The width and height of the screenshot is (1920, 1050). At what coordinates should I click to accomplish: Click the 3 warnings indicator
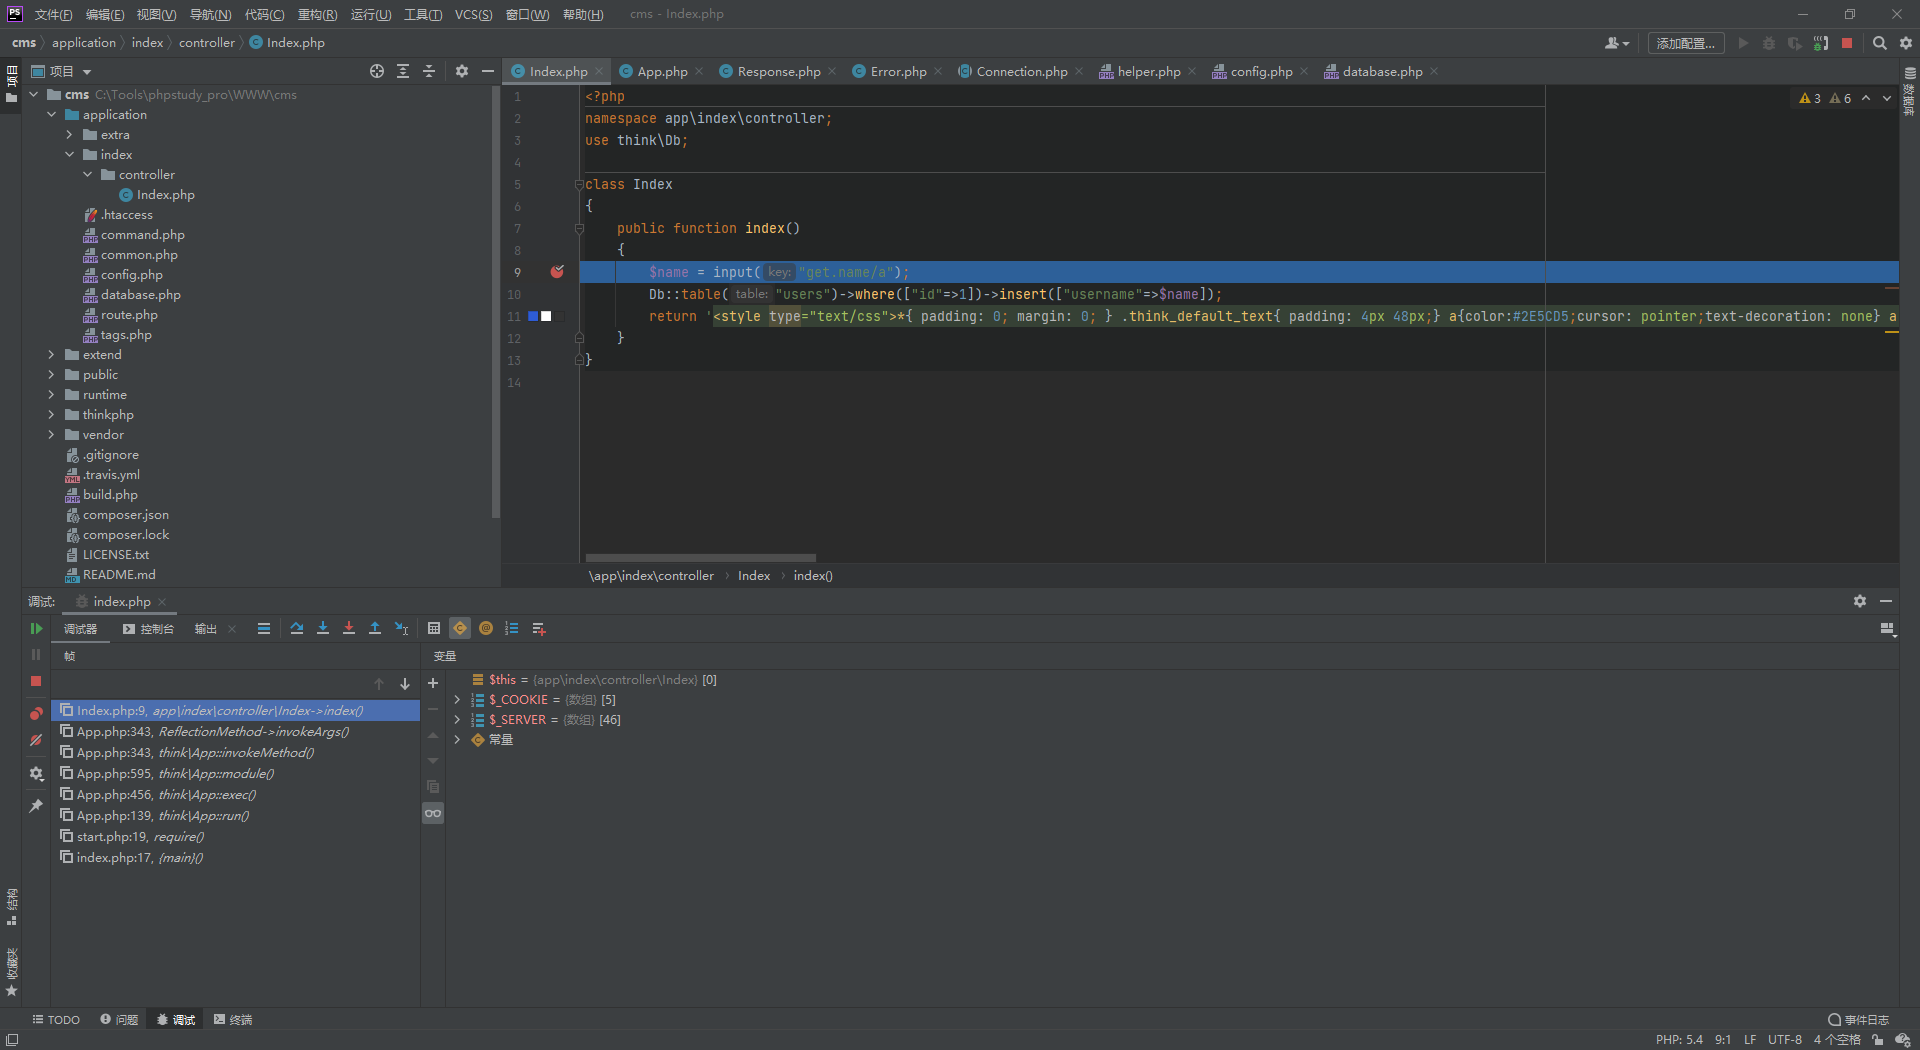click(1810, 98)
